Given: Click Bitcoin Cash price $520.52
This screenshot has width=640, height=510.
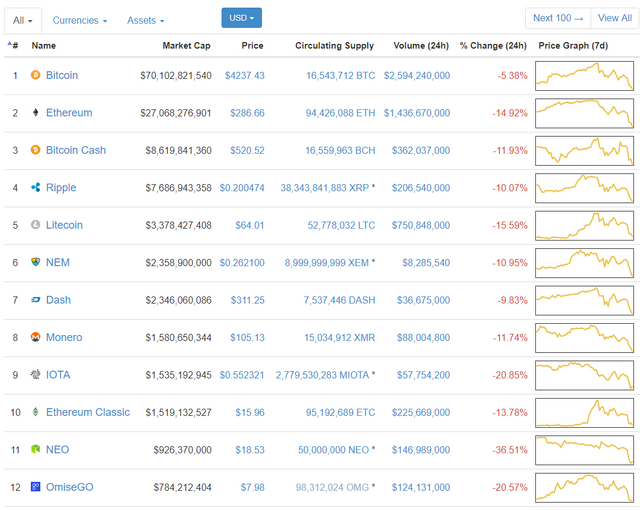Looking at the screenshot, I should [247, 151].
